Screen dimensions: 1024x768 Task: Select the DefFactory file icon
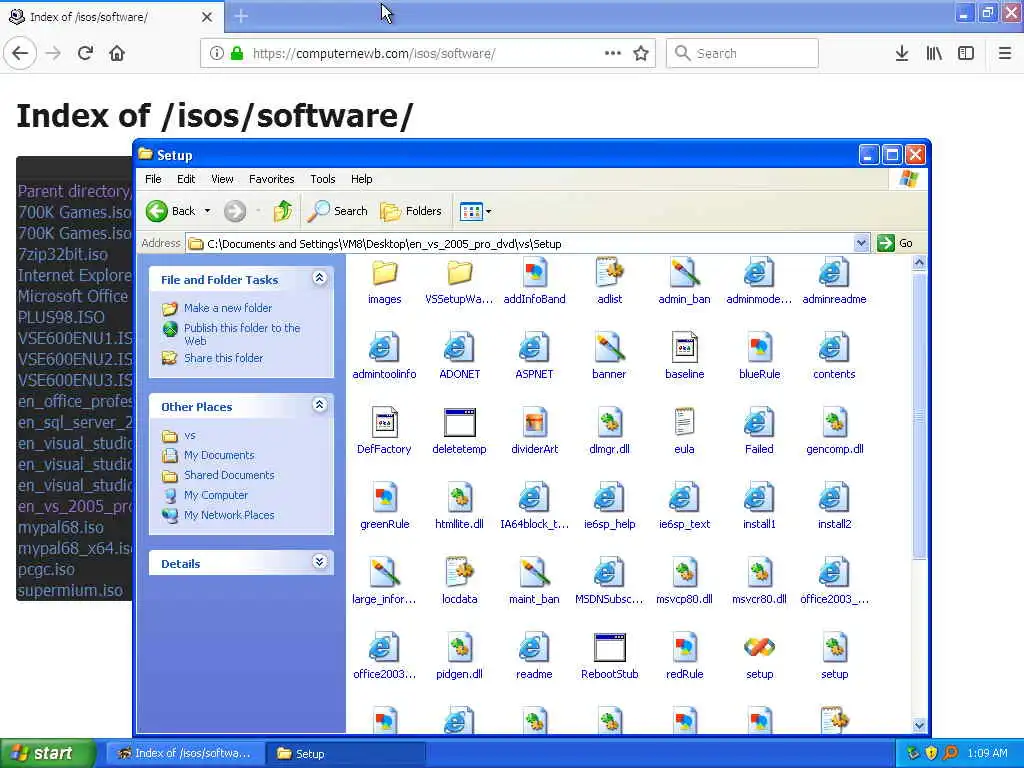click(384, 423)
